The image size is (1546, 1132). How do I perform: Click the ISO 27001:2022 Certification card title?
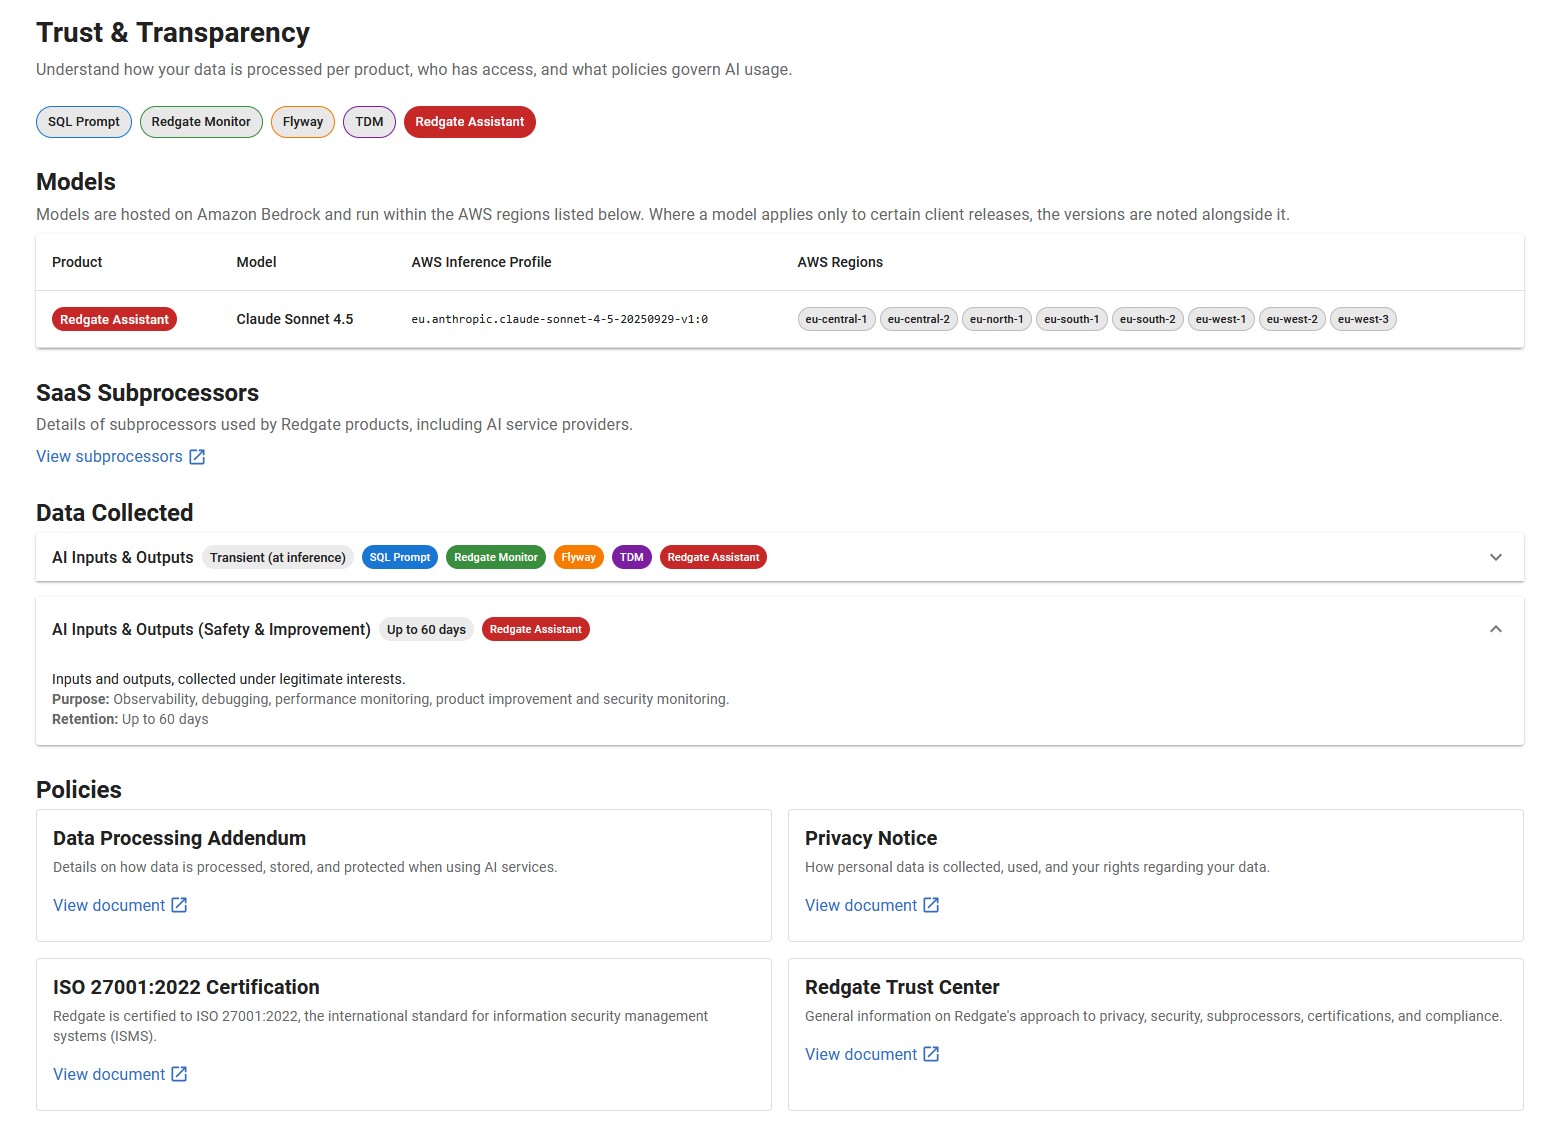[x=186, y=988]
